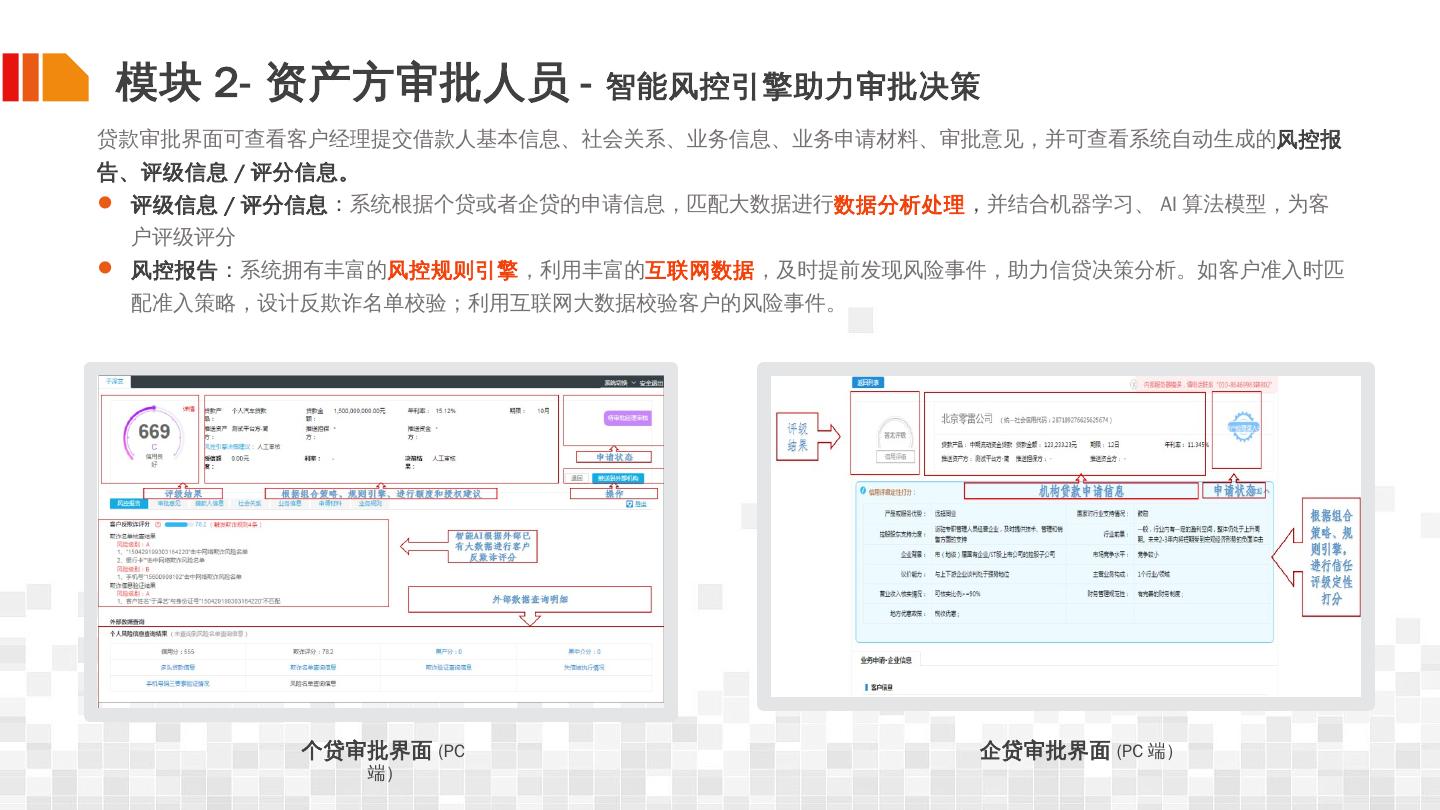Screen dimensions: 1440x810
Task: Select the 业务申请-企业信息 tab
Action: pos(886,660)
